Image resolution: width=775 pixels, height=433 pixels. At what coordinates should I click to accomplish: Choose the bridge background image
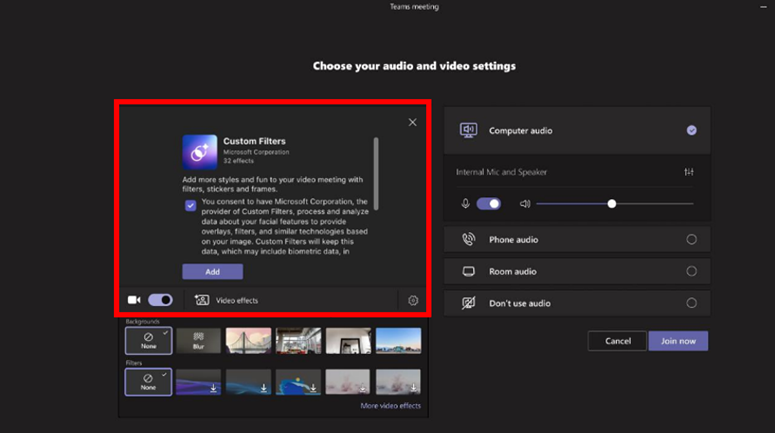tap(248, 341)
